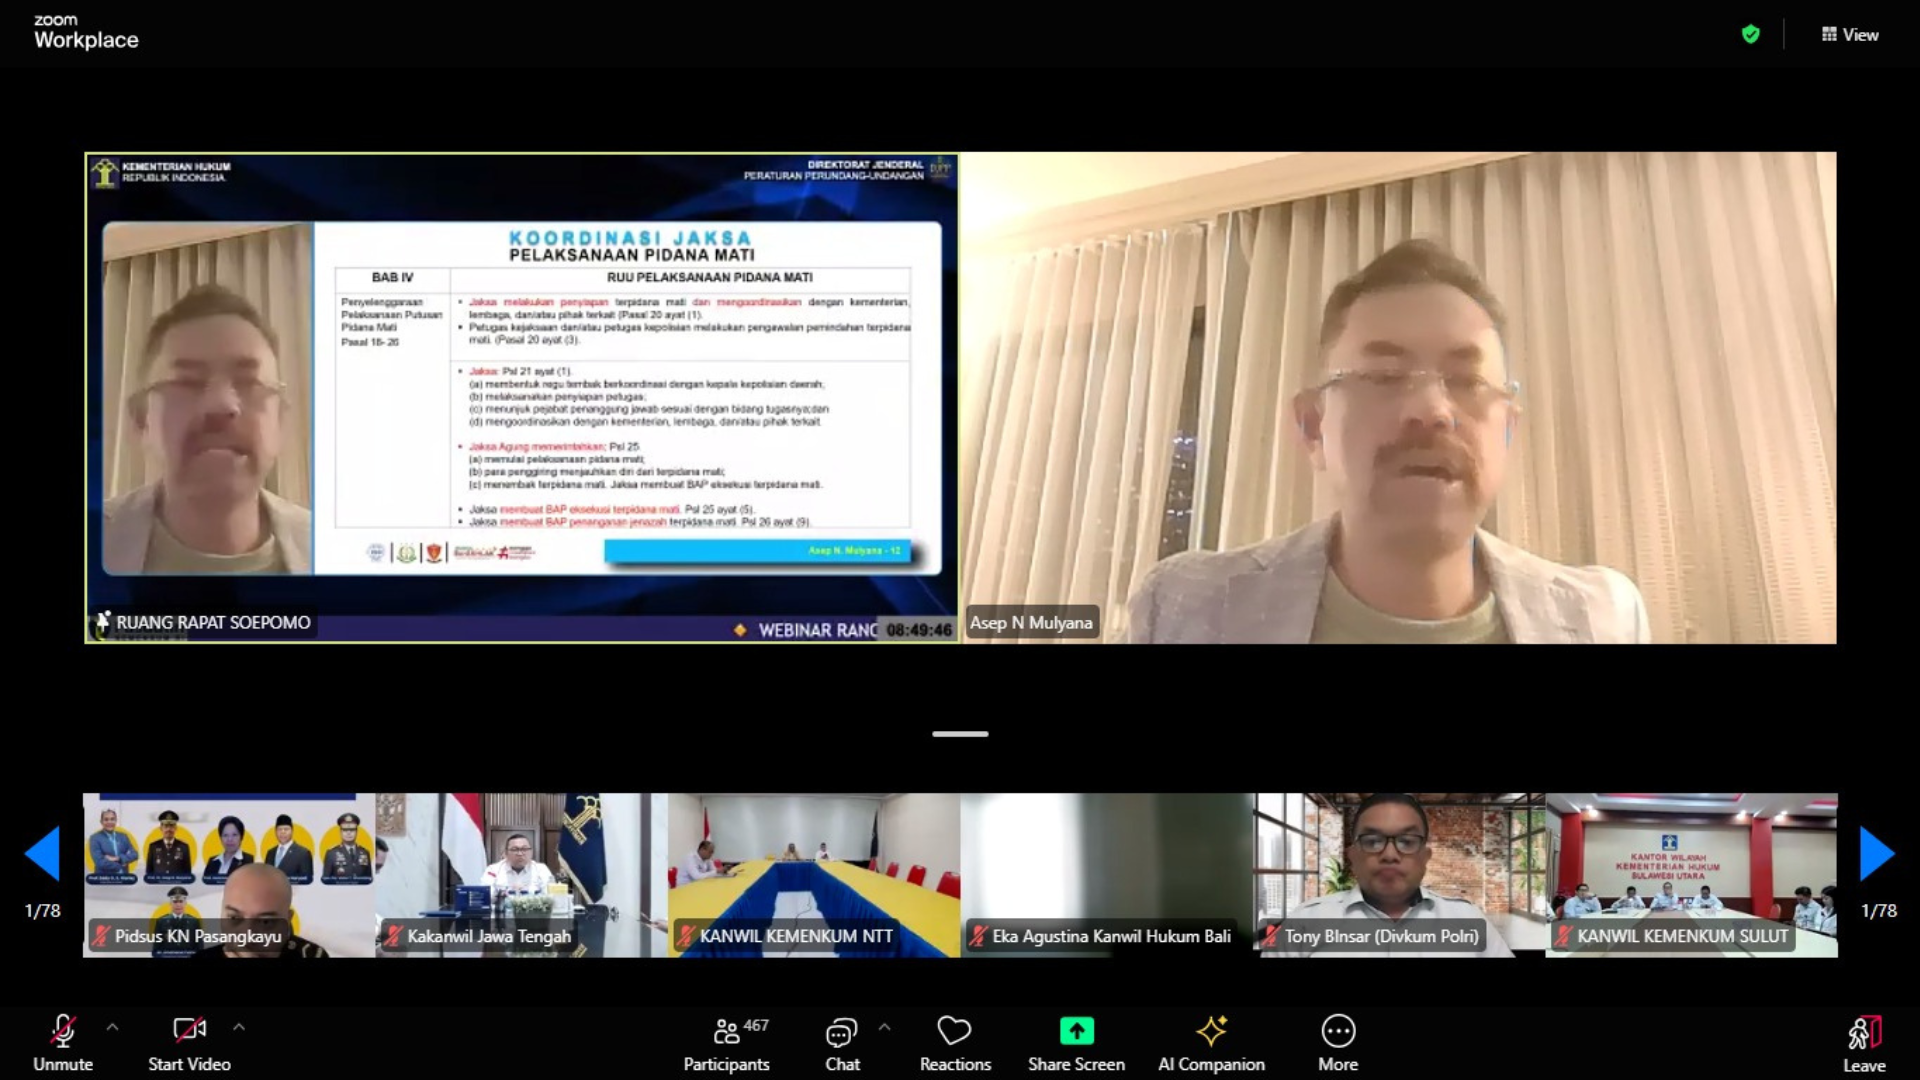The height and width of the screenshot is (1080, 1920).
Task: Click the green encryption shield icon
Action: click(1750, 35)
